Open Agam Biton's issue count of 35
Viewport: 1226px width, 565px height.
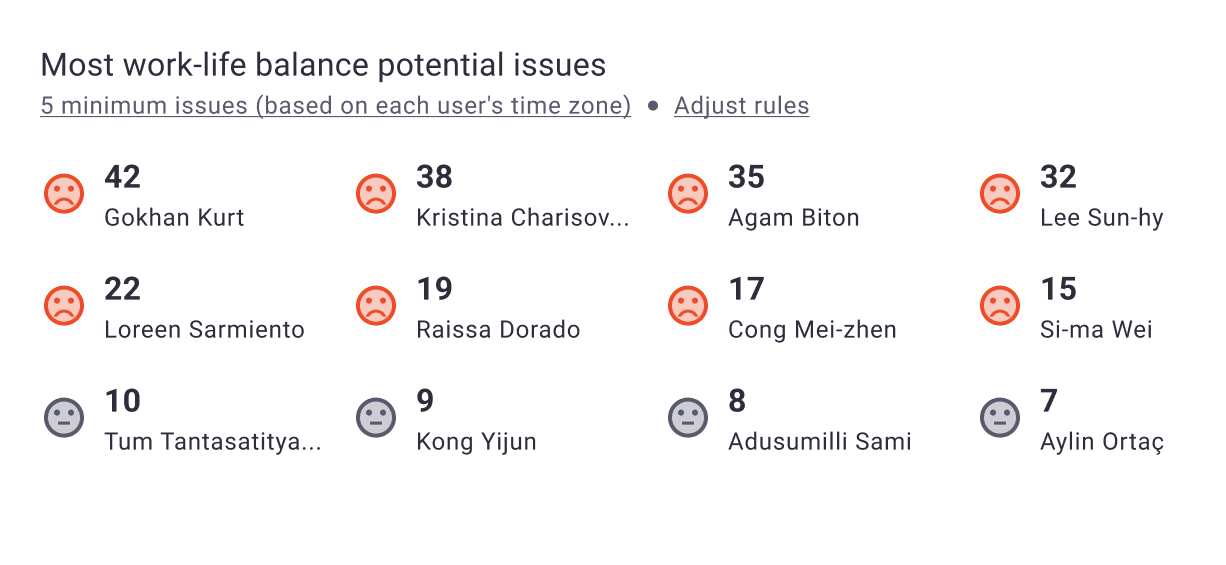pos(746,177)
